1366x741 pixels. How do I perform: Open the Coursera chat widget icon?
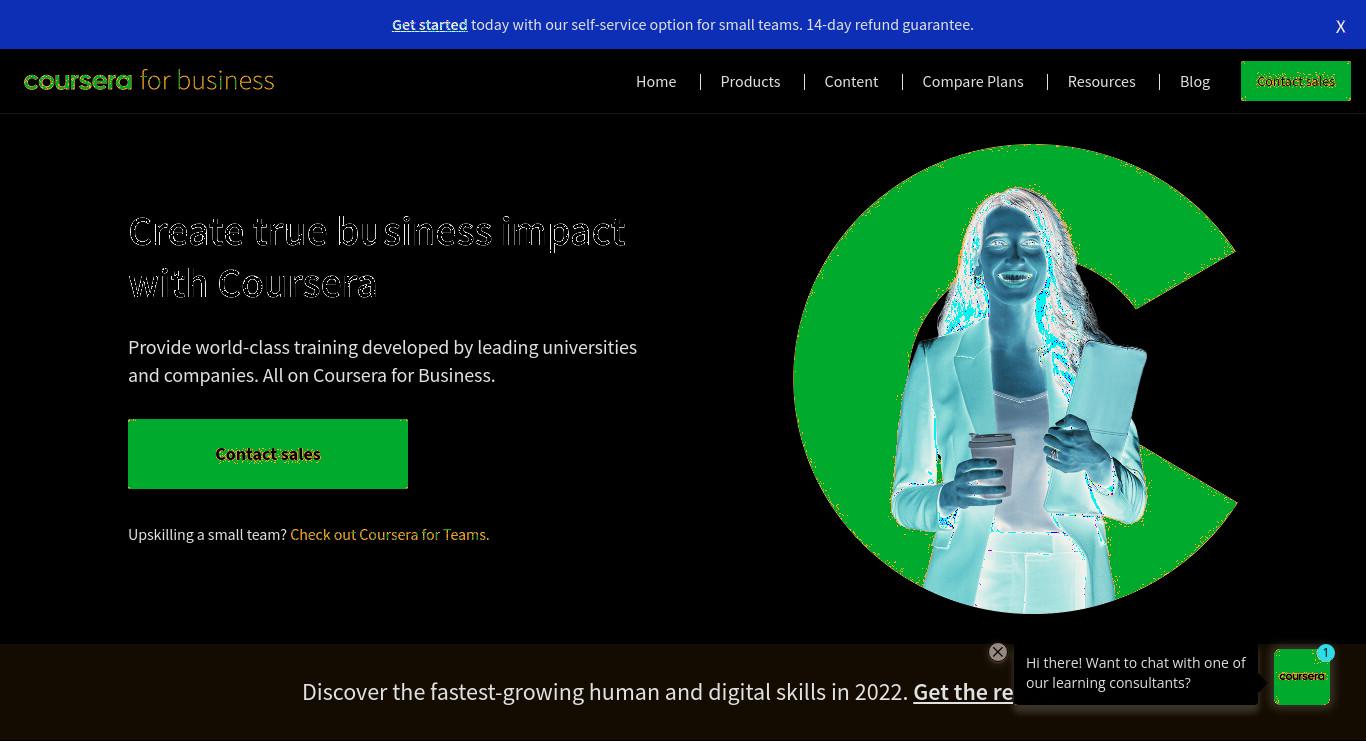tap(1302, 677)
